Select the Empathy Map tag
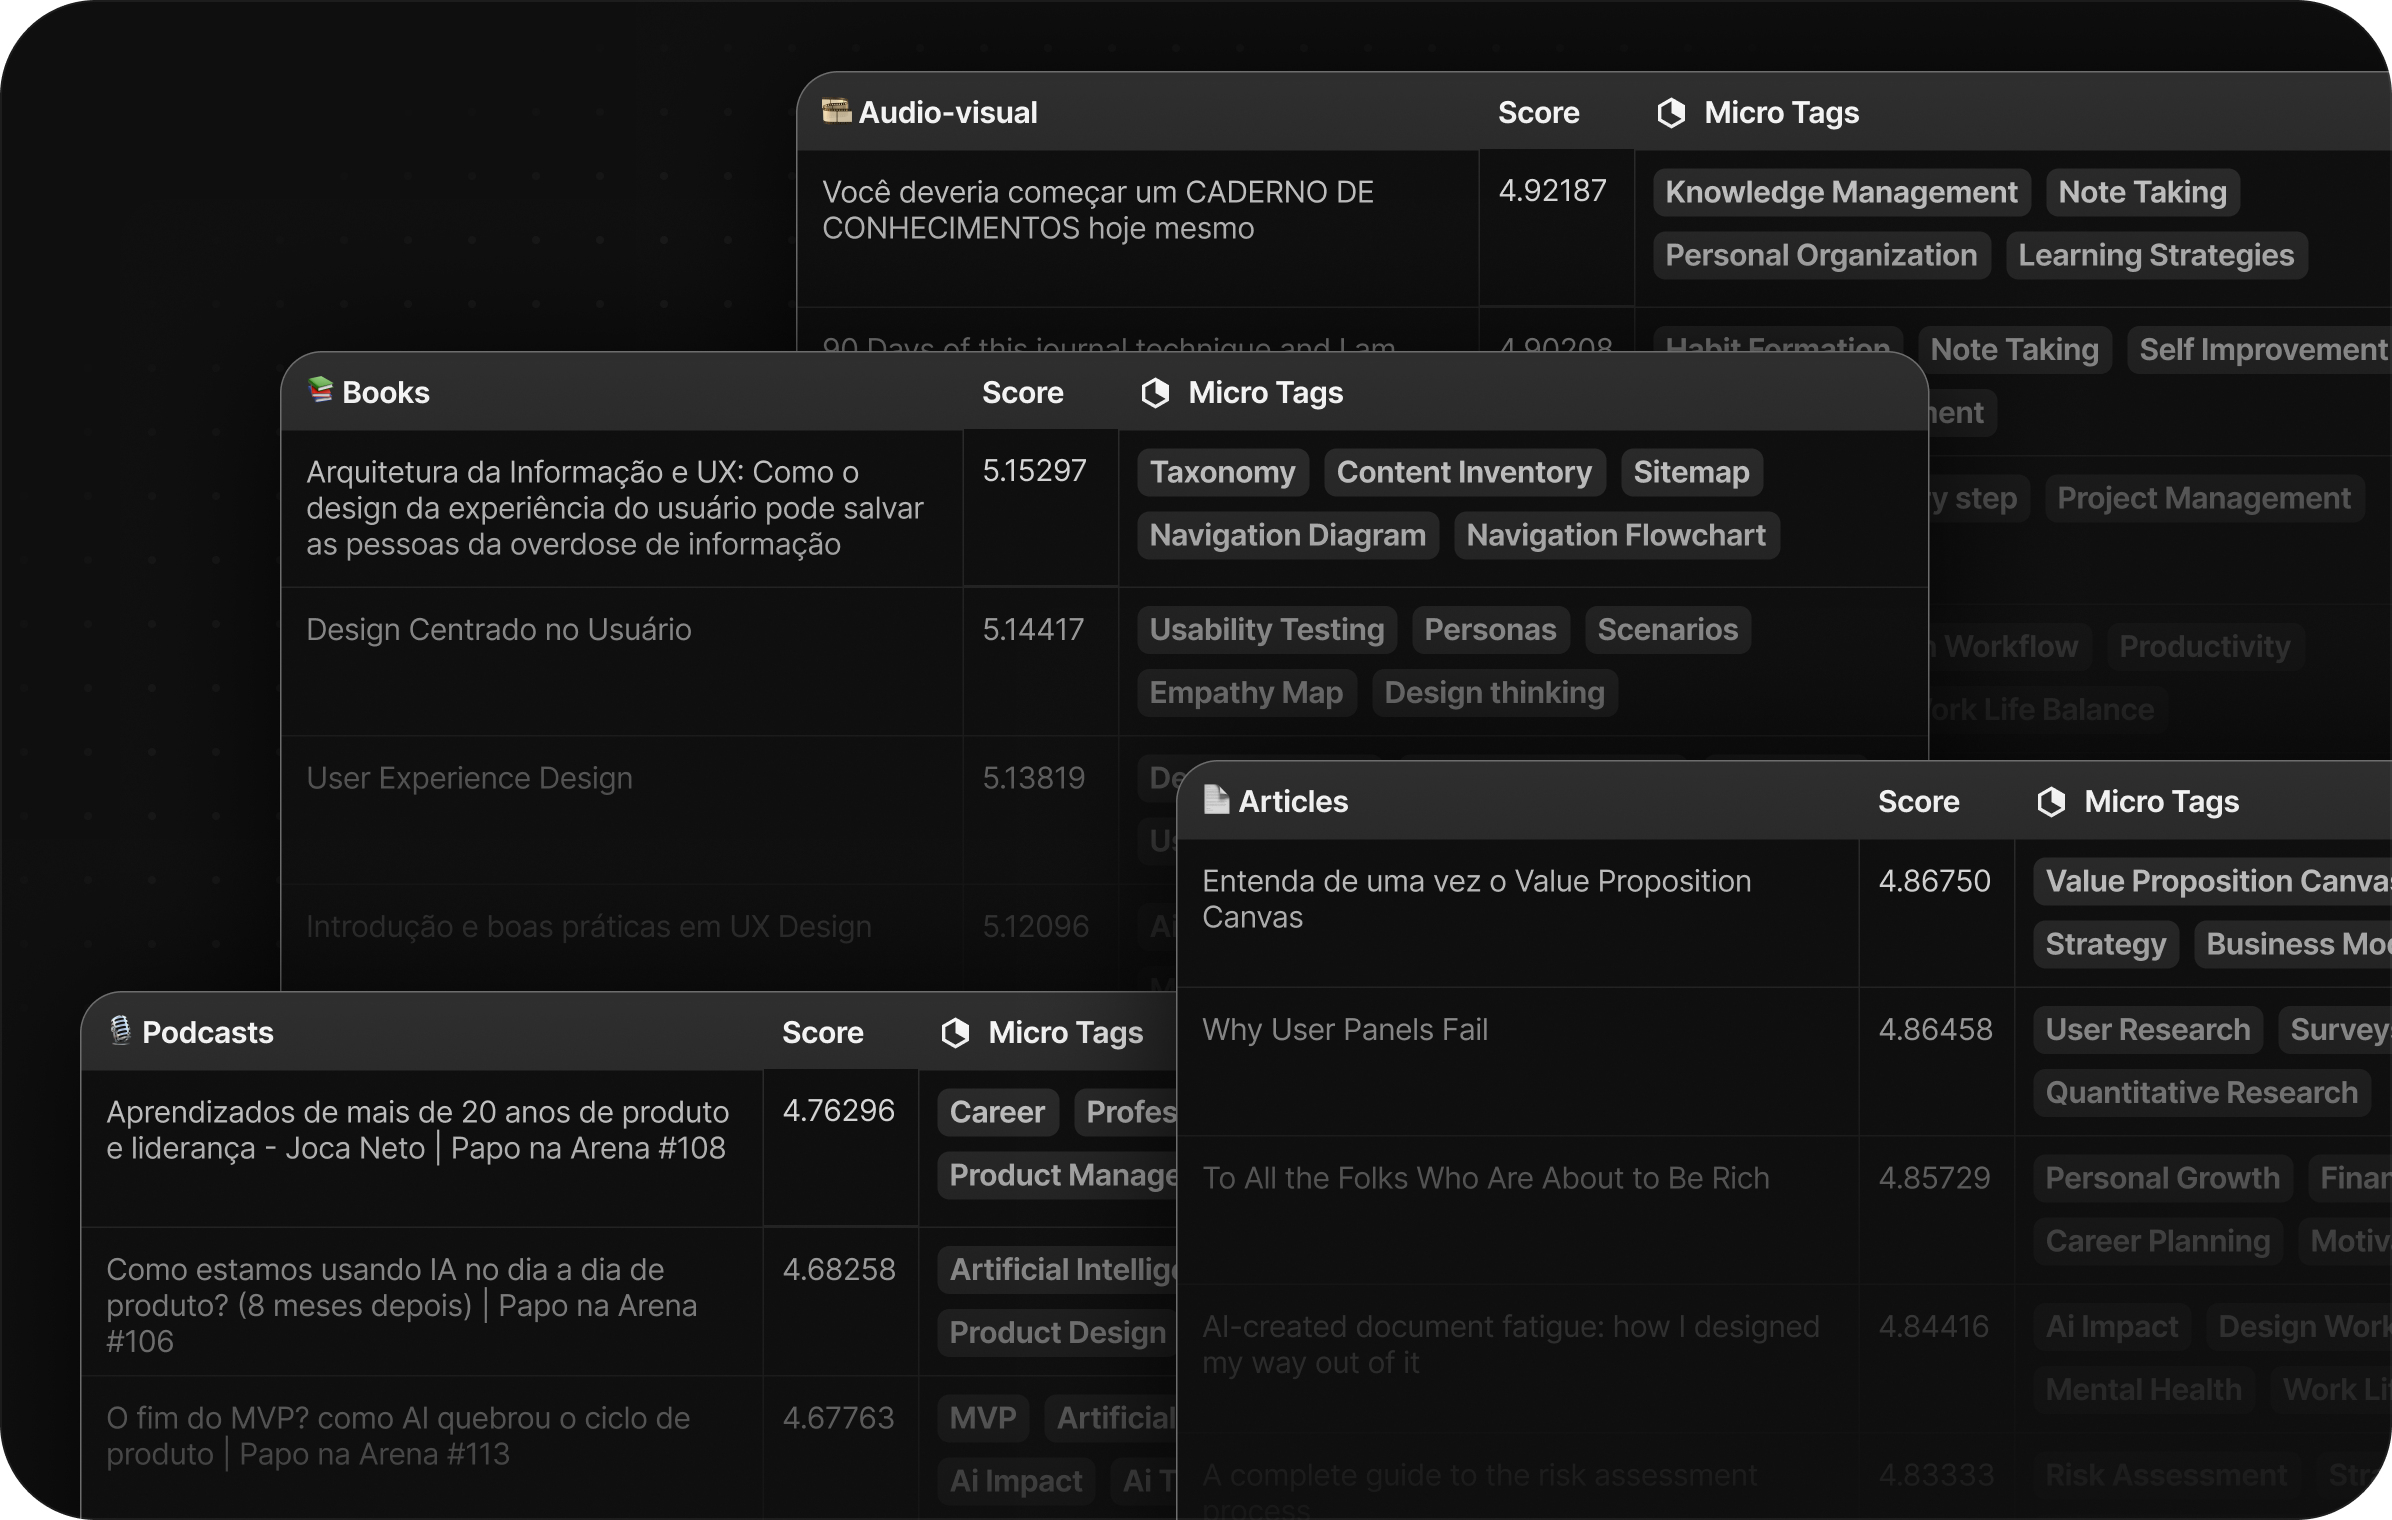The width and height of the screenshot is (2392, 1520). (x=1246, y=692)
